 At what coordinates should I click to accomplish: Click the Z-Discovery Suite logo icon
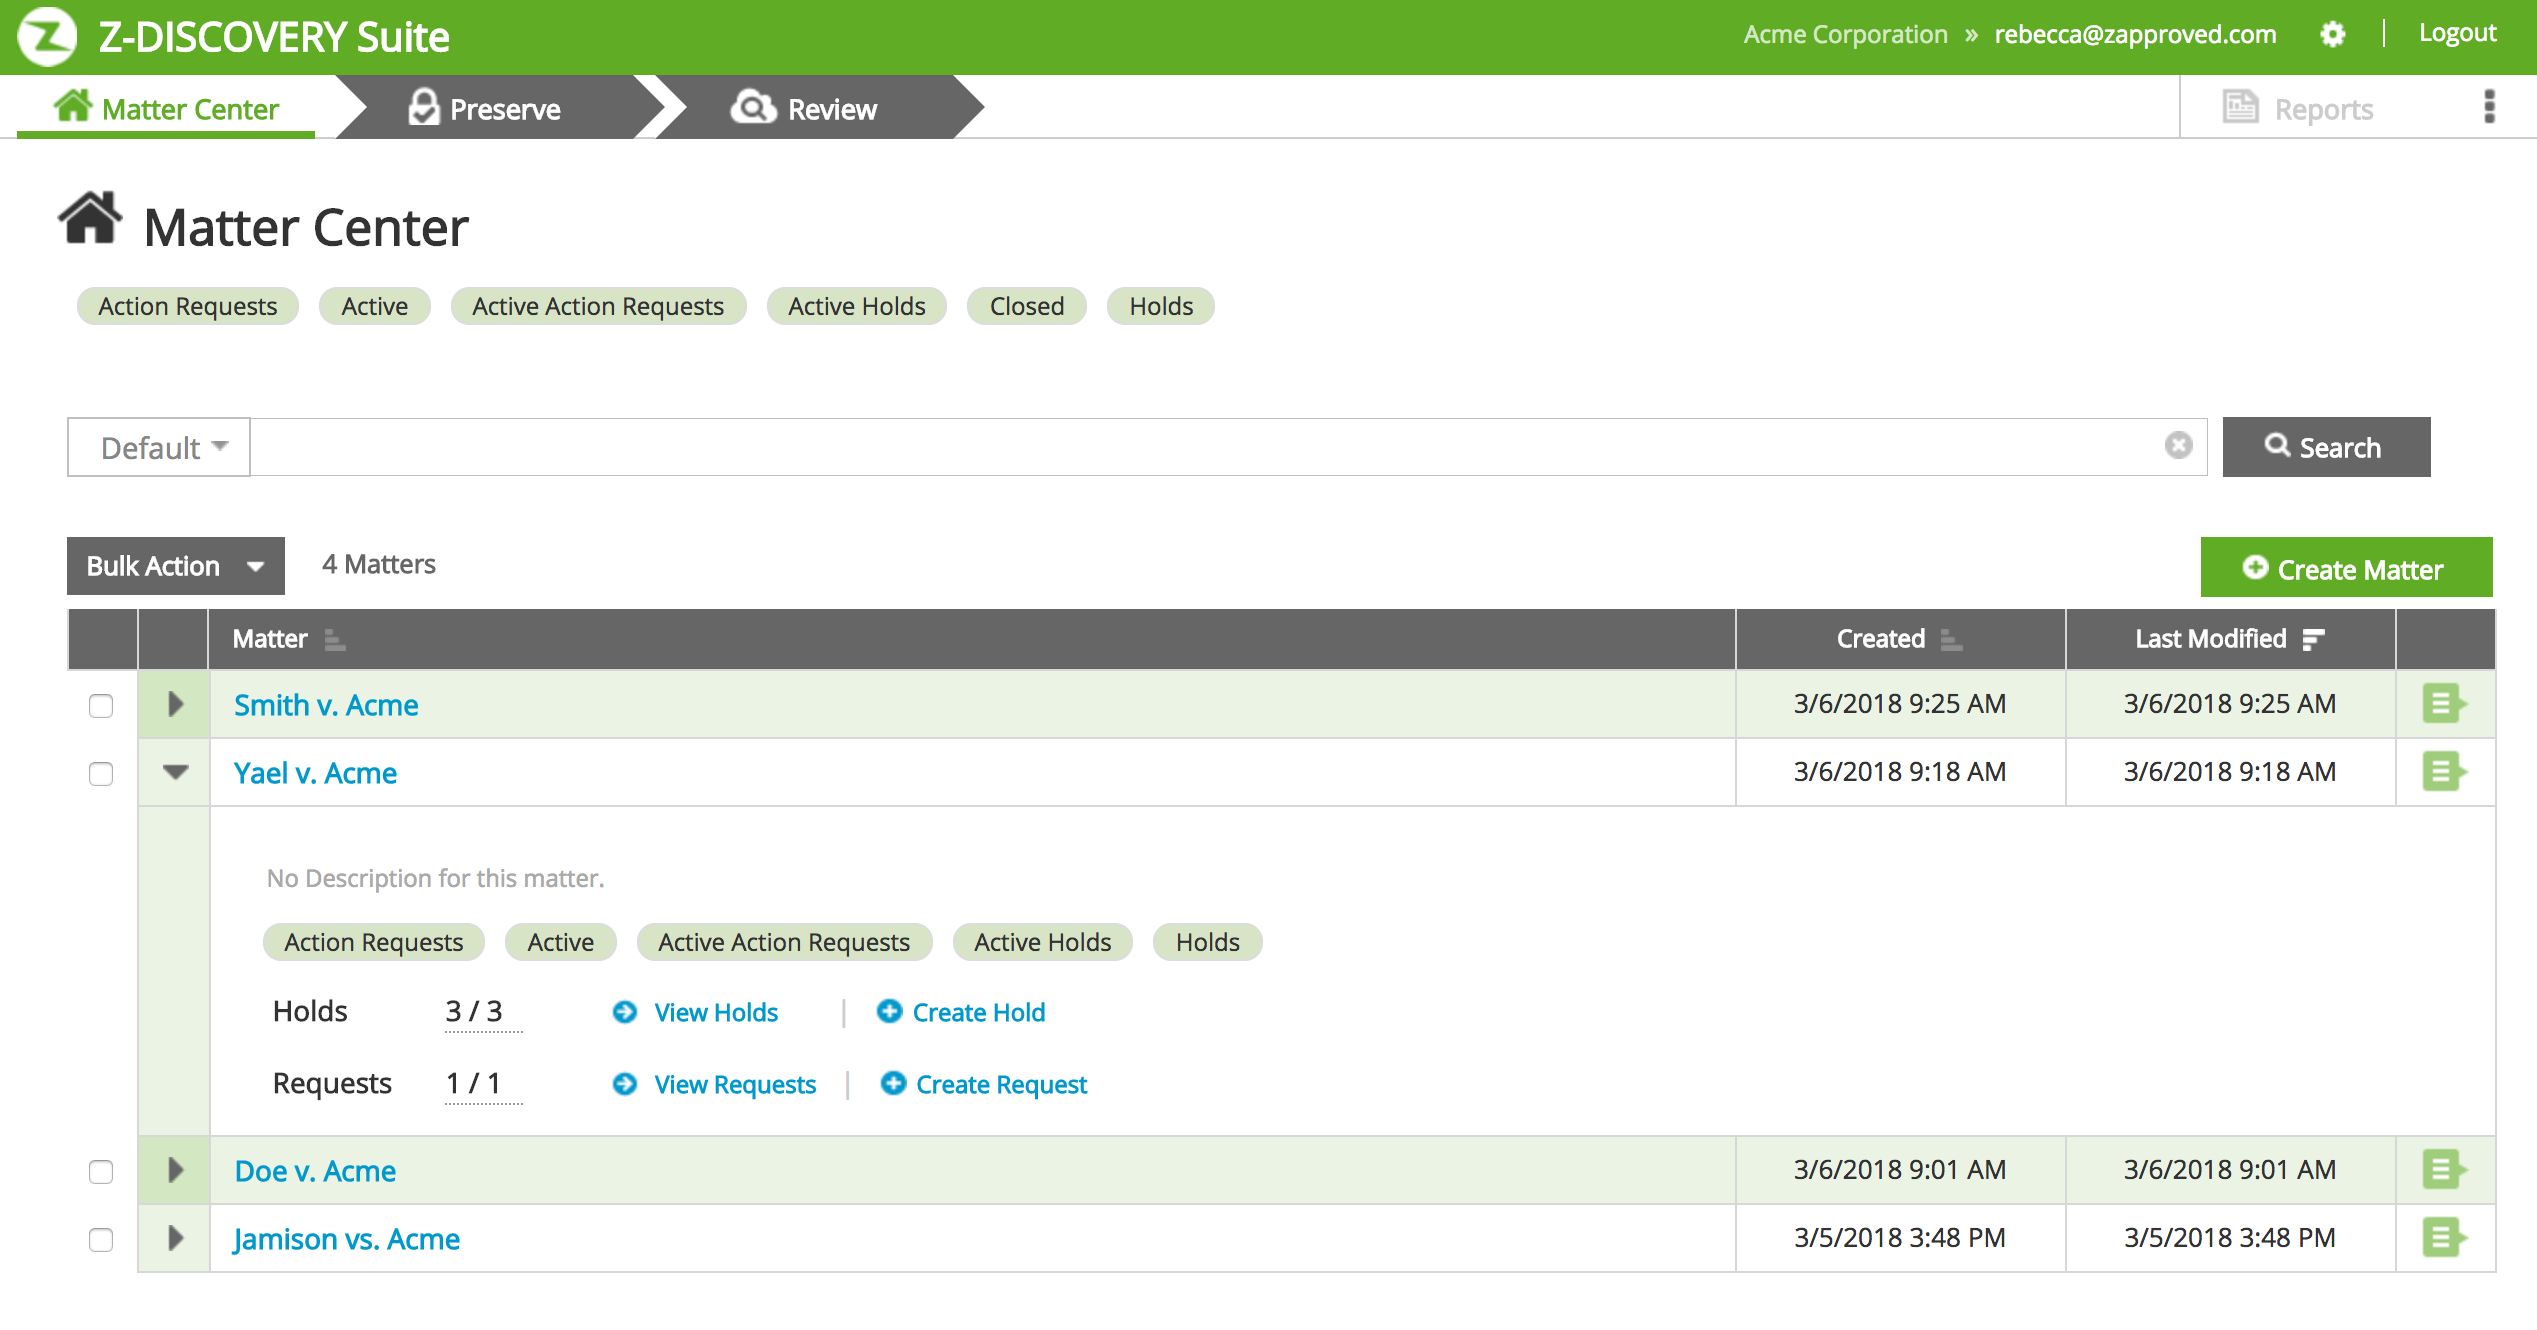click(x=48, y=36)
